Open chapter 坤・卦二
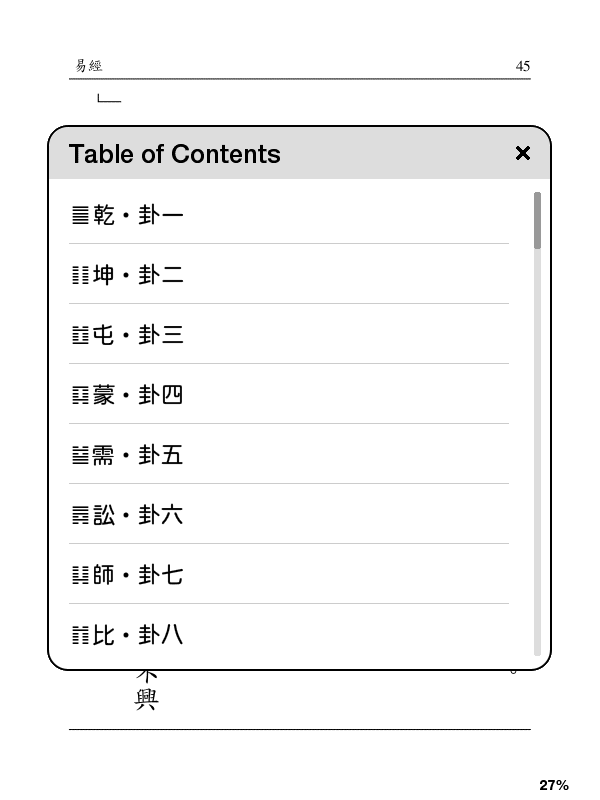This screenshot has height=800, width=600. 139,275
